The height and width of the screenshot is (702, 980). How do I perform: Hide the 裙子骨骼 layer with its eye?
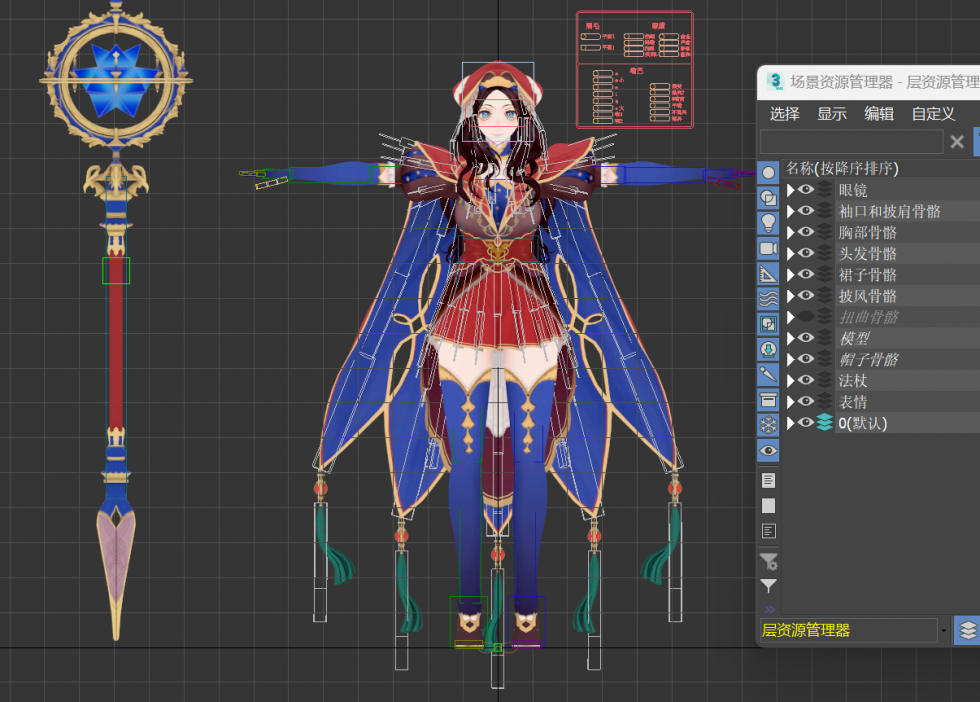click(x=806, y=274)
